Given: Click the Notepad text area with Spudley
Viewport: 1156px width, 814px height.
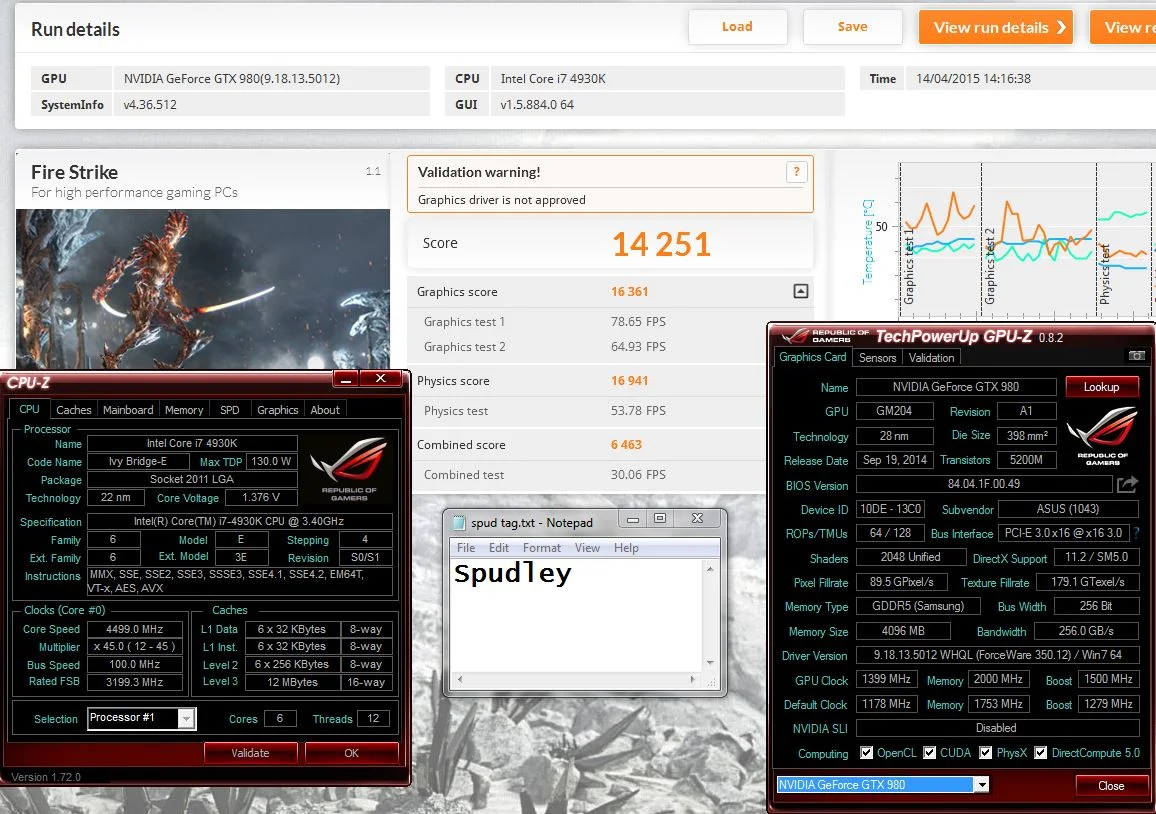Looking at the screenshot, I should coord(577,615).
